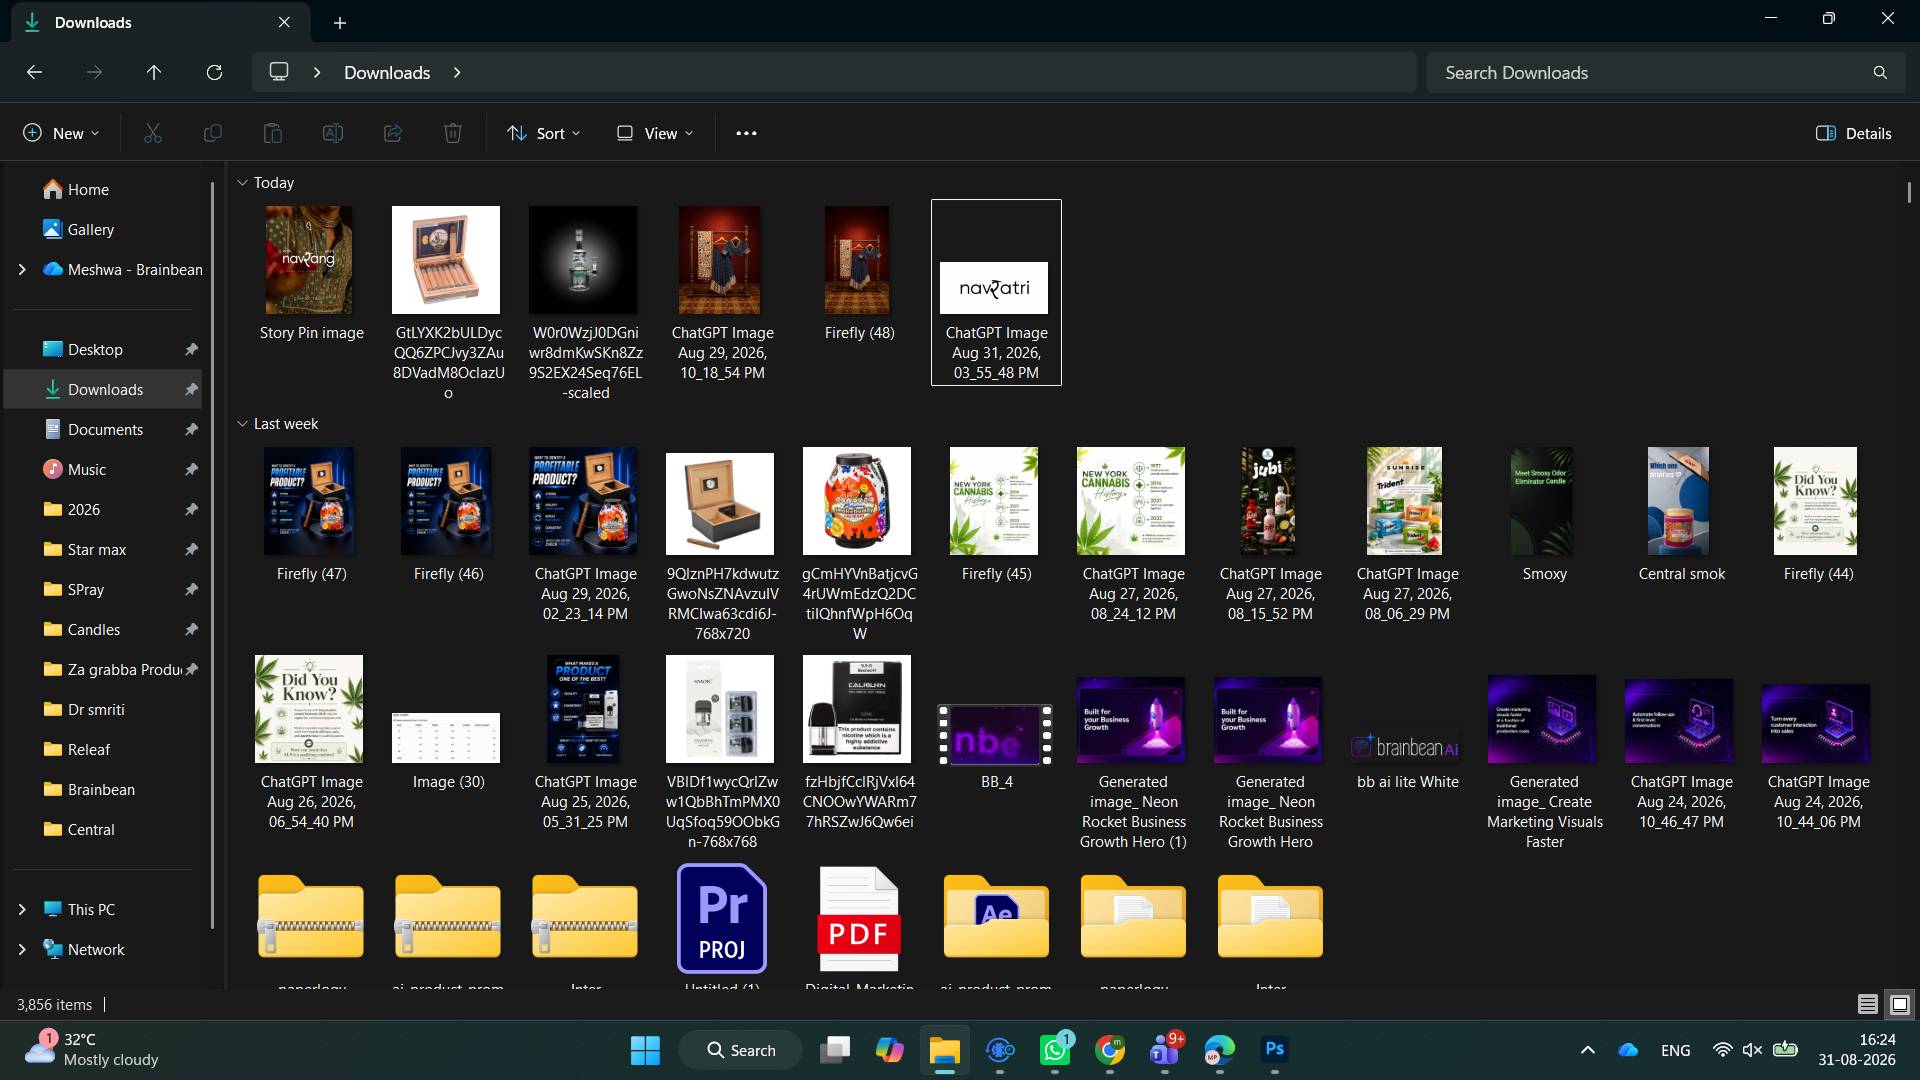
Task: Toggle the Details pane
Action: (x=1854, y=133)
